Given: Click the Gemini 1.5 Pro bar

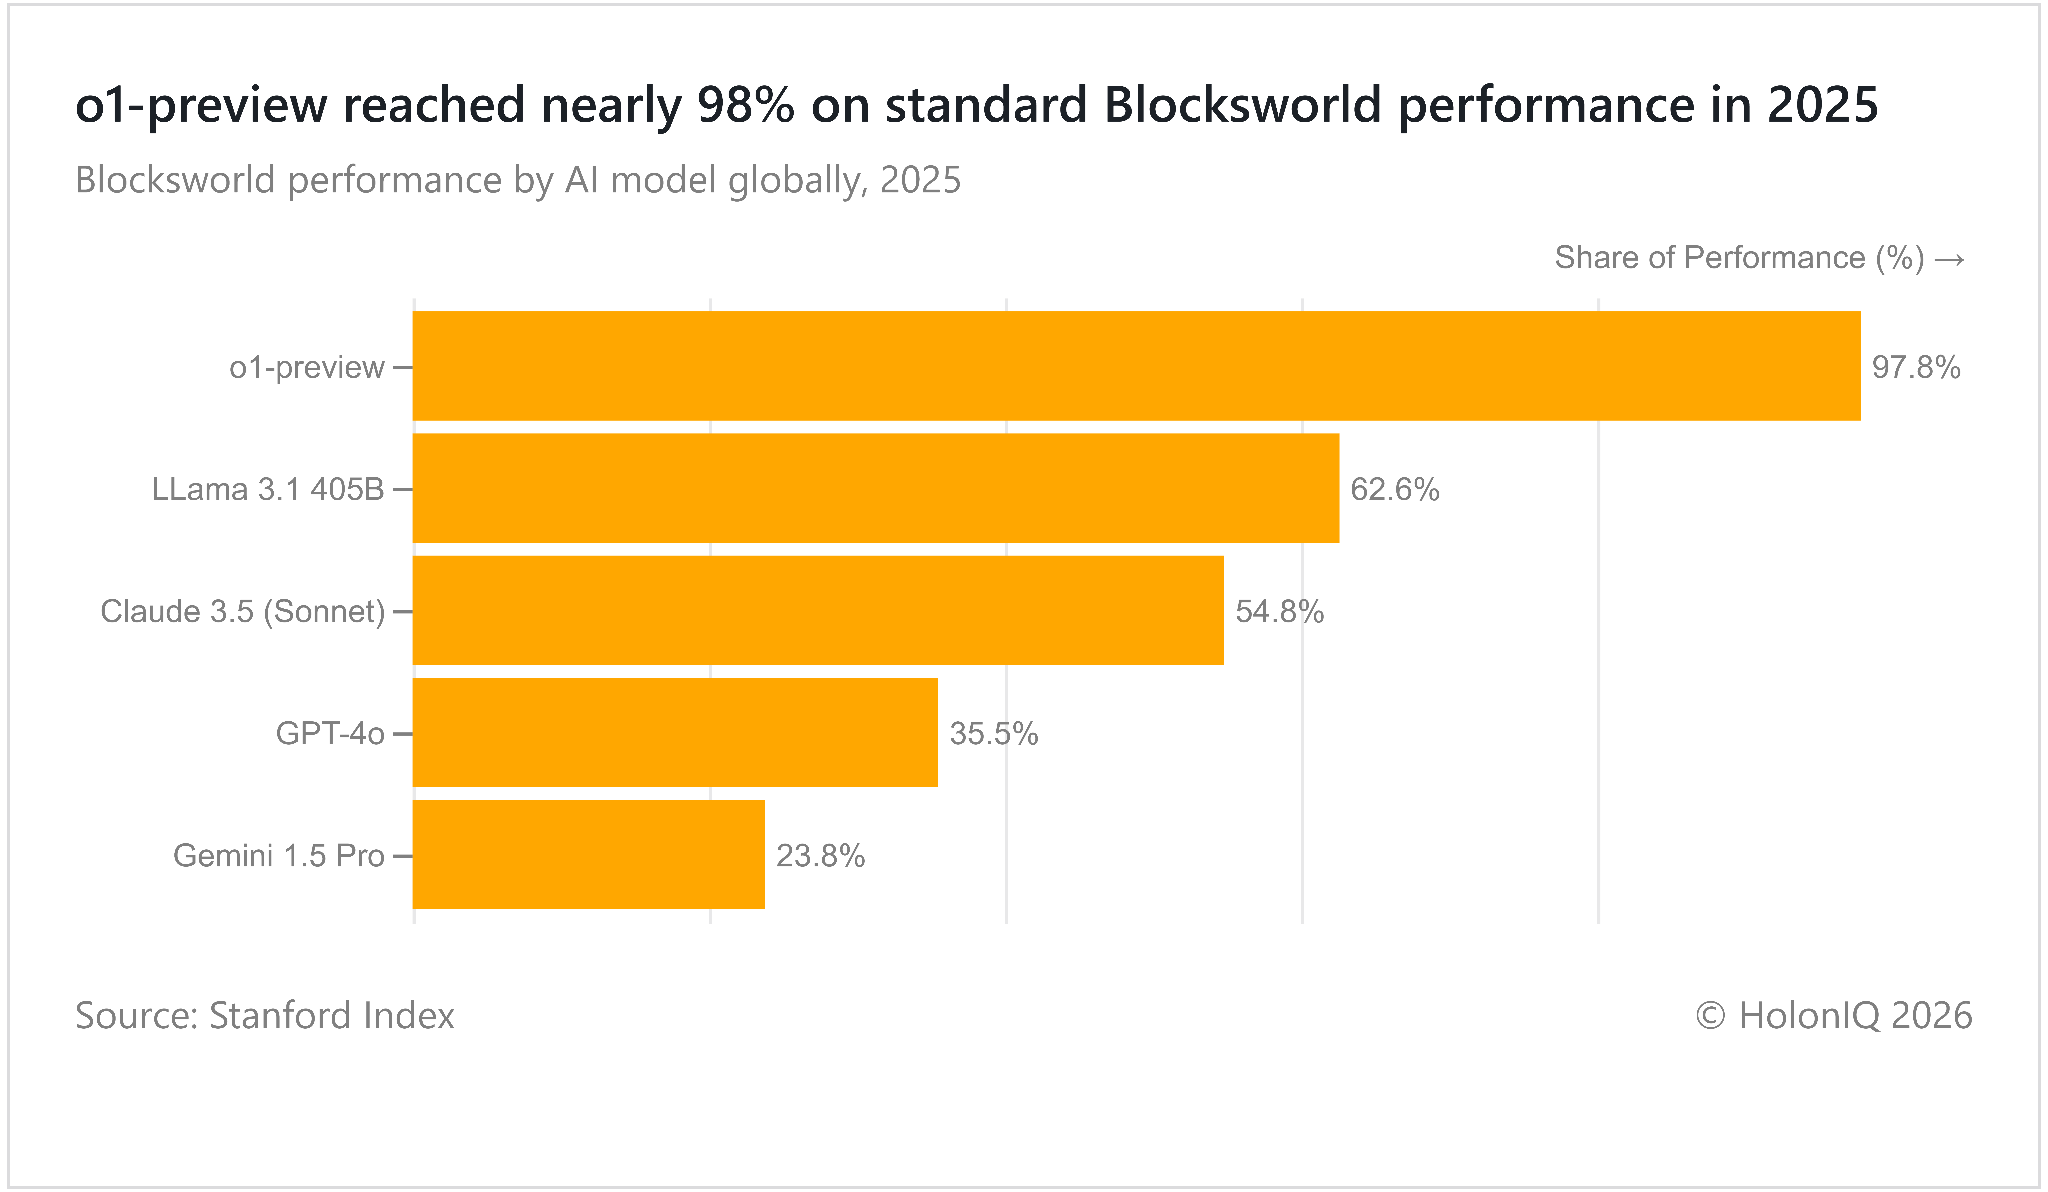Looking at the screenshot, I should 589,855.
